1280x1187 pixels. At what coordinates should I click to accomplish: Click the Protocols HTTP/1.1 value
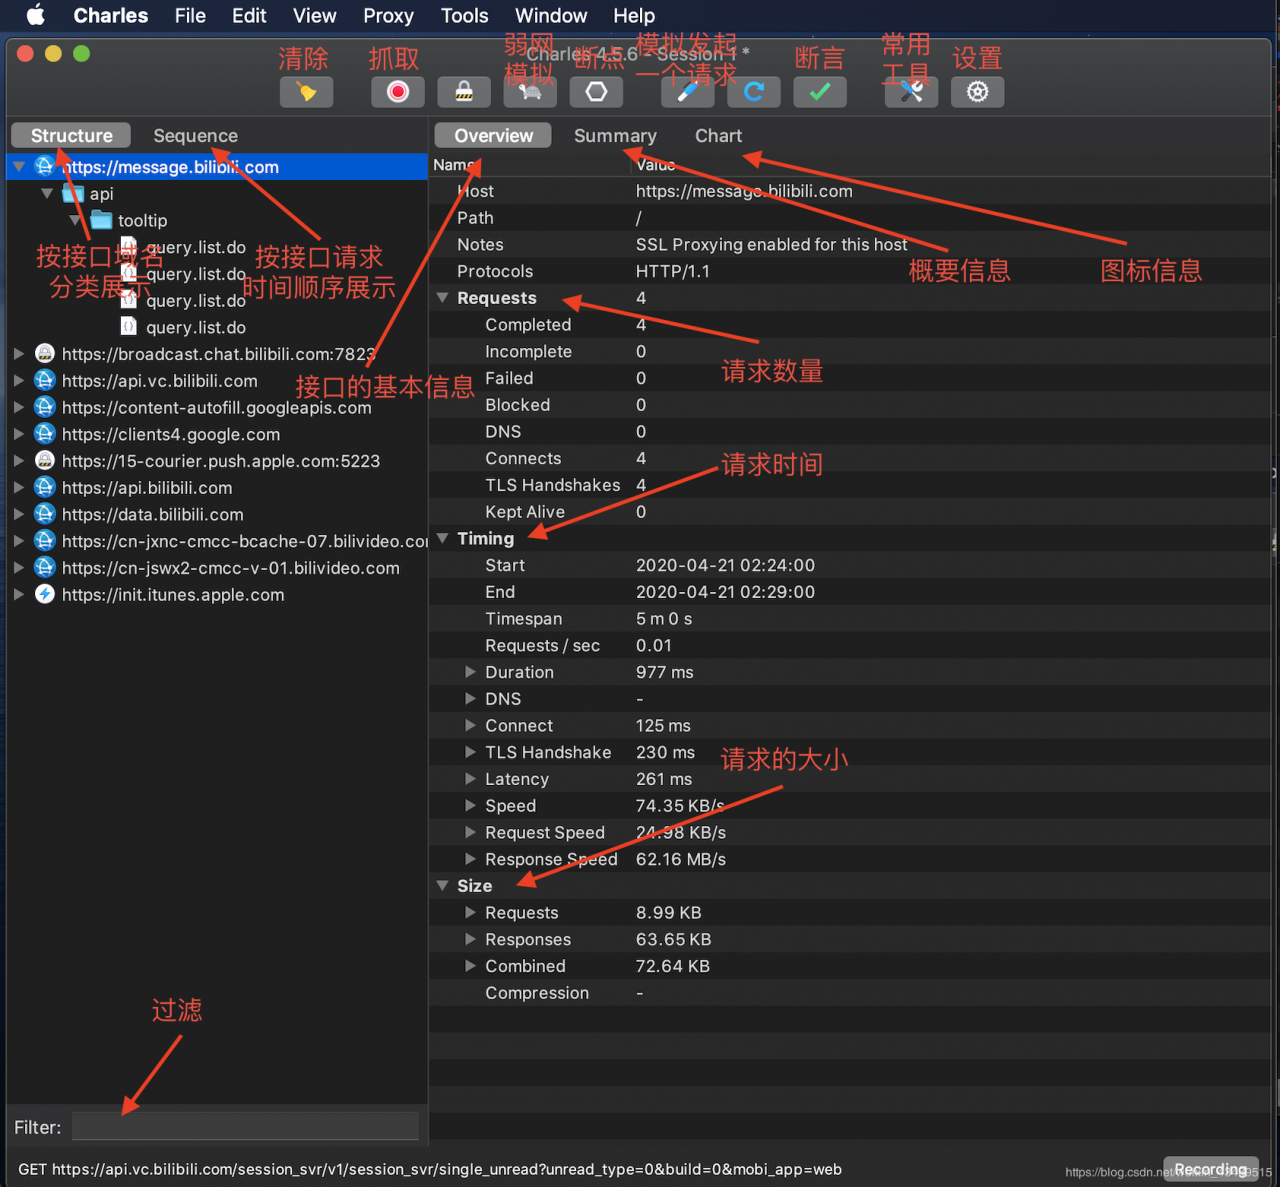pyautogui.click(x=673, y=271)
